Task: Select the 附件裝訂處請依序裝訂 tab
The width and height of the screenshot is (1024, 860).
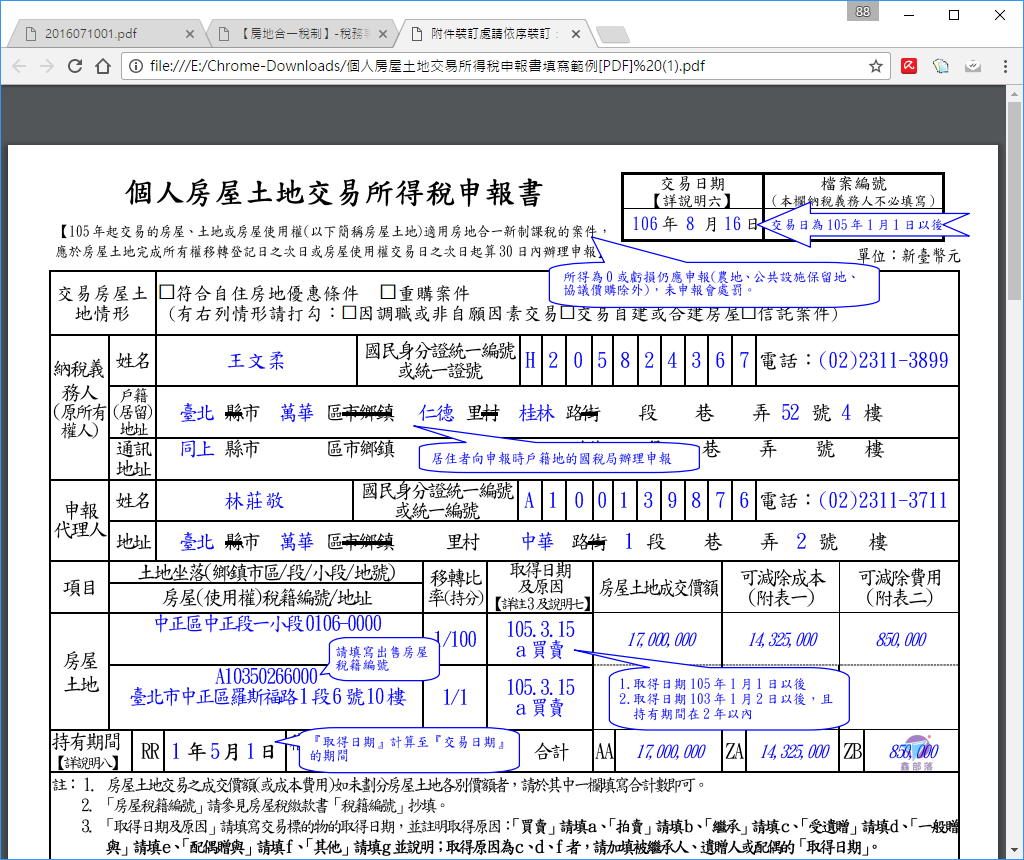Action: 493,34
